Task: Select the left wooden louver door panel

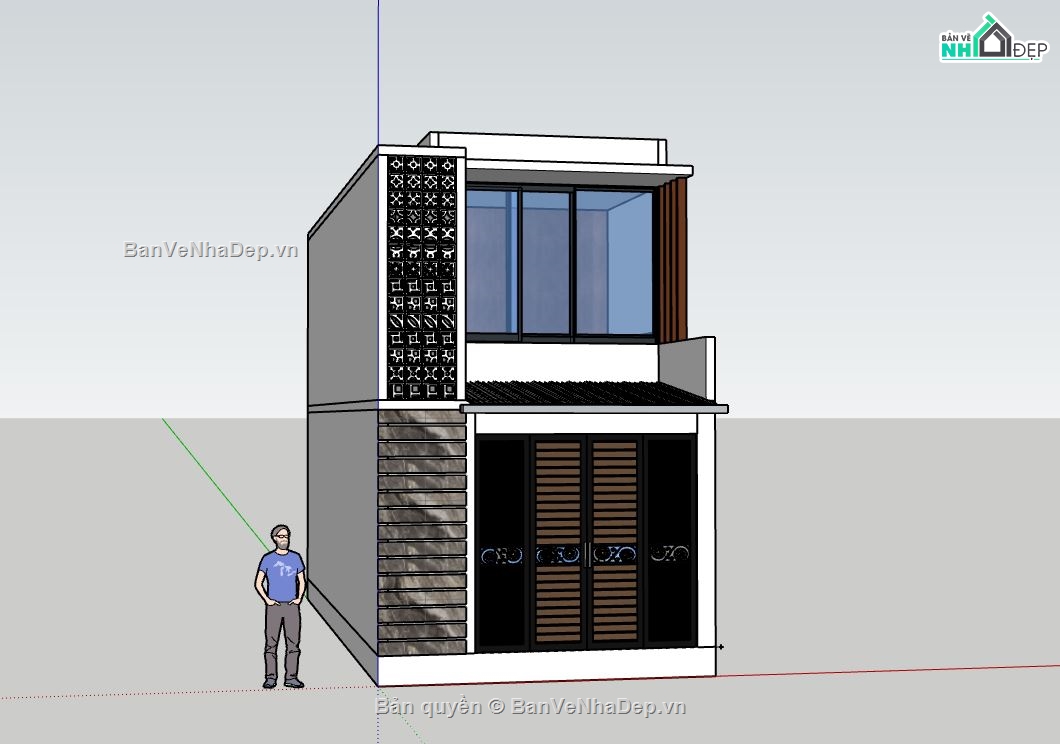Action: click(558, 540)
